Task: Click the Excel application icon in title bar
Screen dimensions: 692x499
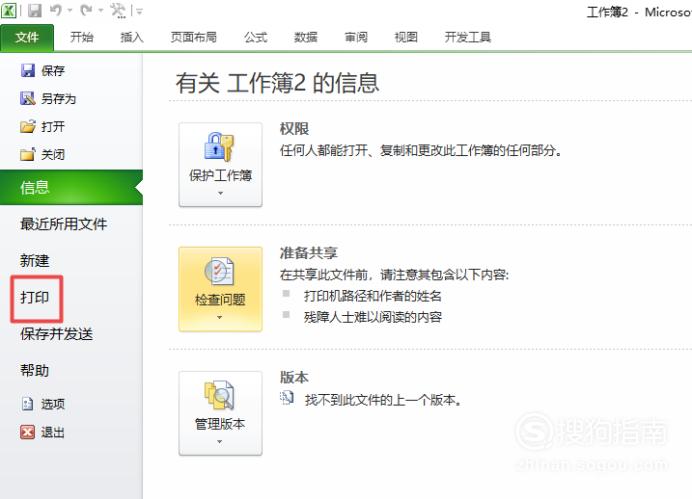Action: click(9, 10)
